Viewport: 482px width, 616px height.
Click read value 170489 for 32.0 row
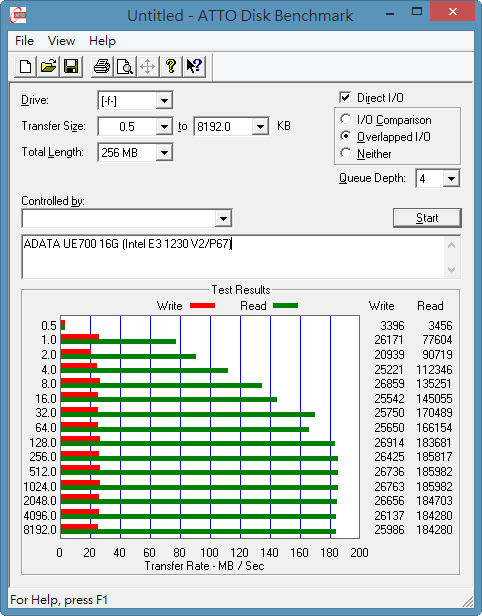(434, 413)
